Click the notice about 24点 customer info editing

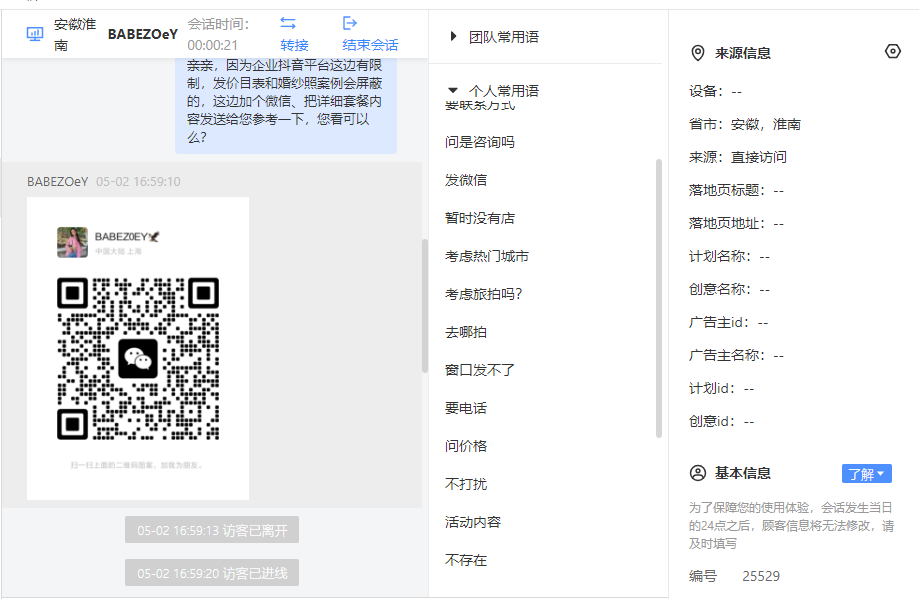coord(791,525)
